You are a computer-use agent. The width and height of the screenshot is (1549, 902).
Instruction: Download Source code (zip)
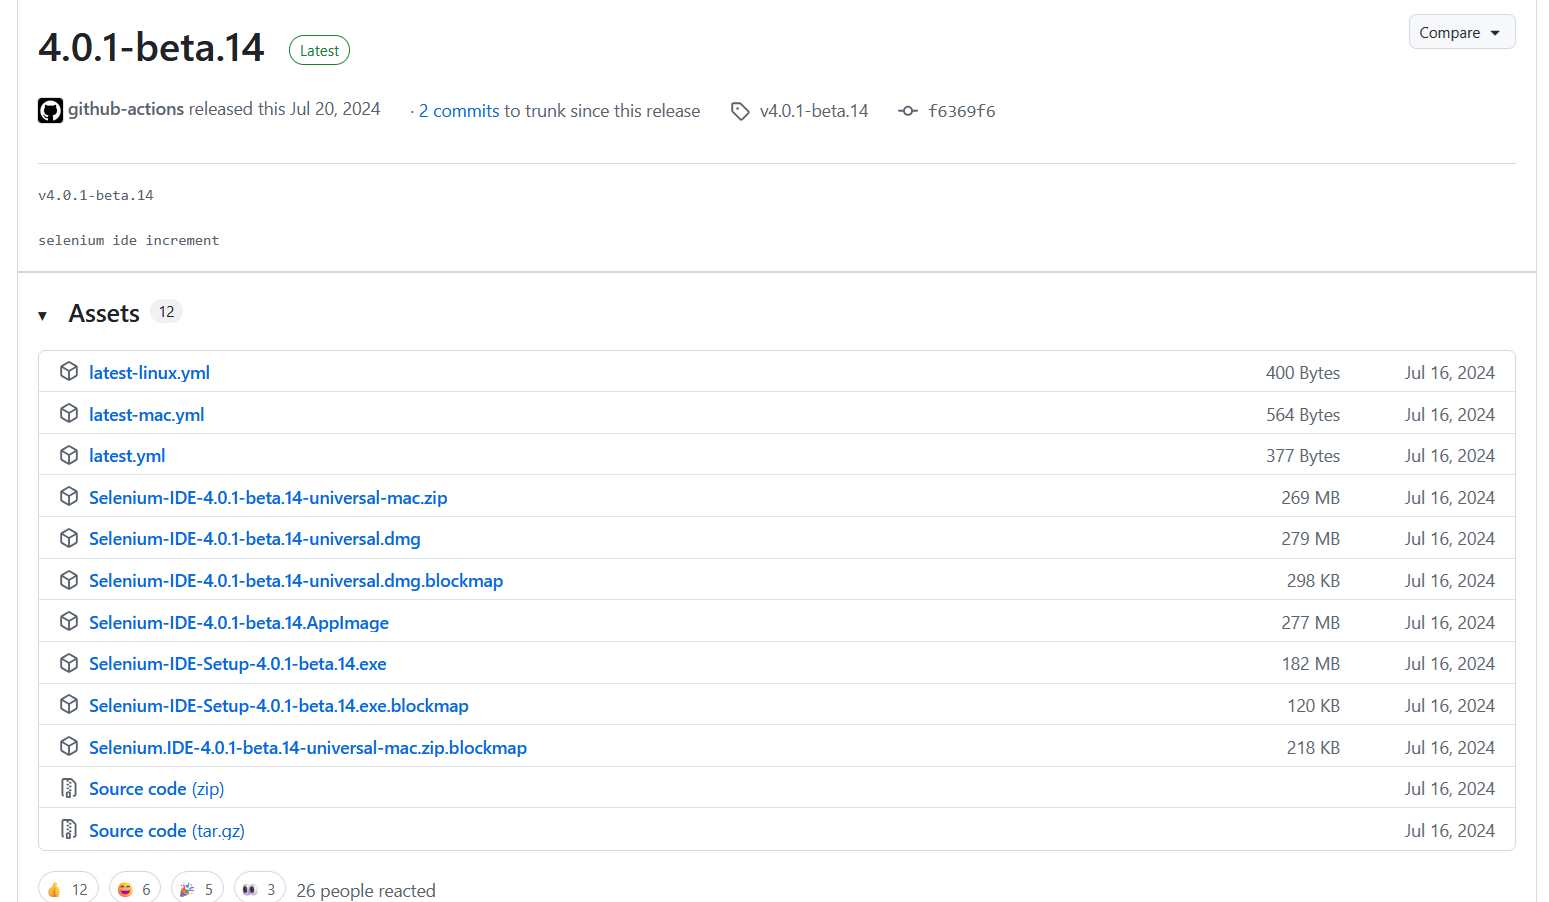click(157, 789)
